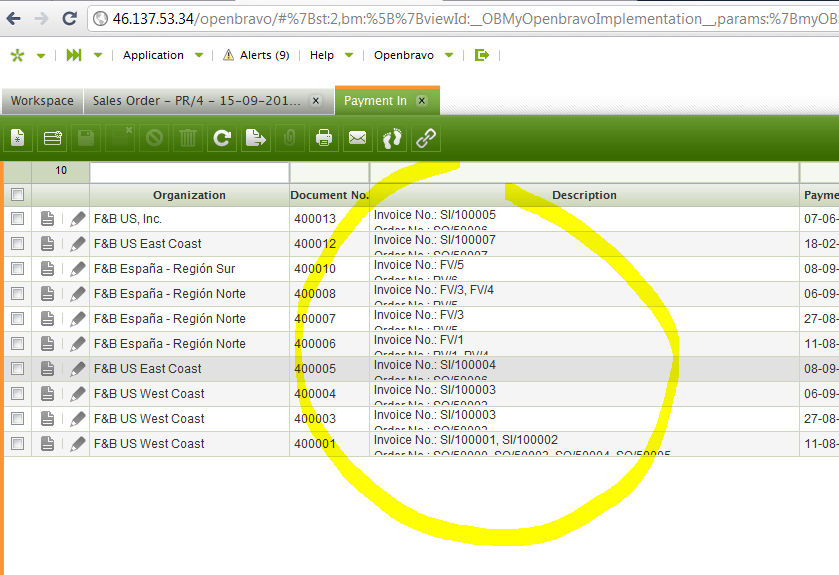
Task: Sort by the Organization column header
Action: pos(189,195)
